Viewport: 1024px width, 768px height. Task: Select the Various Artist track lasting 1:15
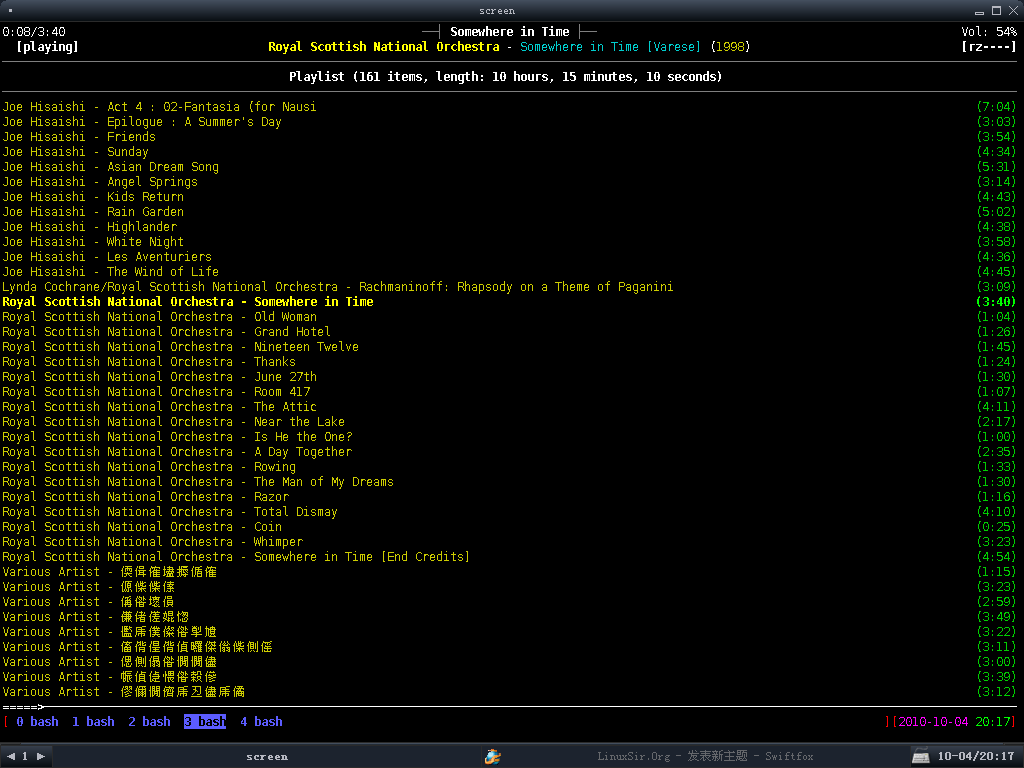click(x=509, y=572)
